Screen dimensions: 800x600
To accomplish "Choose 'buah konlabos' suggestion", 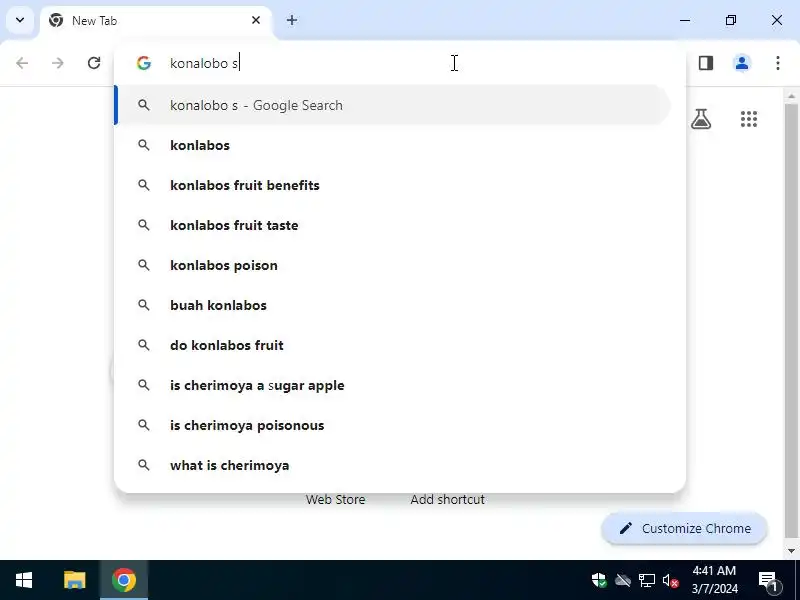I will pyautogui.click(x=393, y=305).
